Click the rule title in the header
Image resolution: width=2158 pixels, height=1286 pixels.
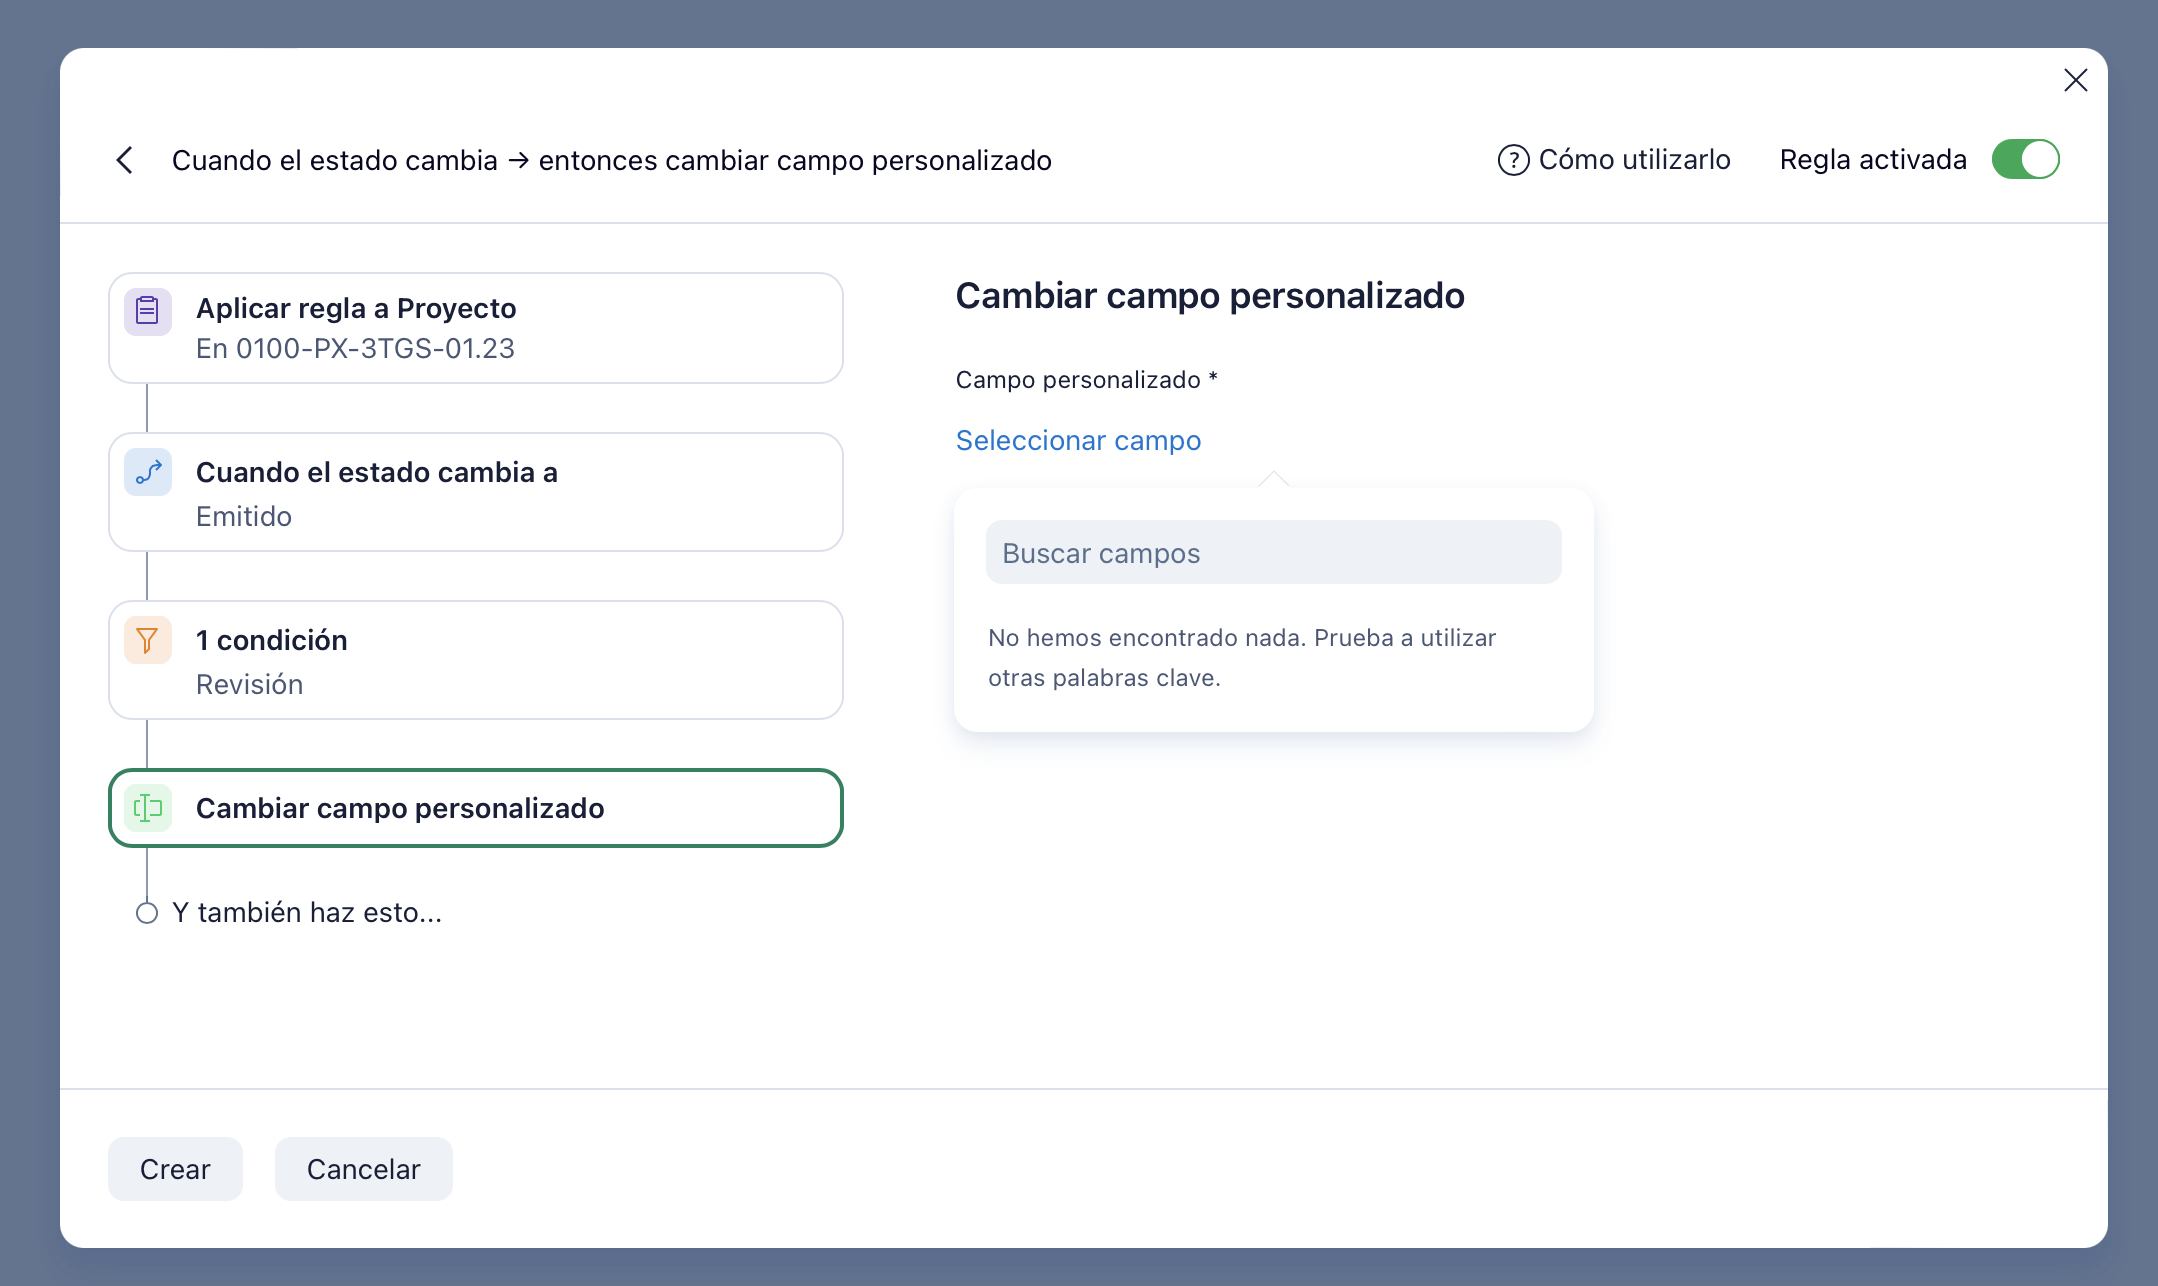point(611,160)
